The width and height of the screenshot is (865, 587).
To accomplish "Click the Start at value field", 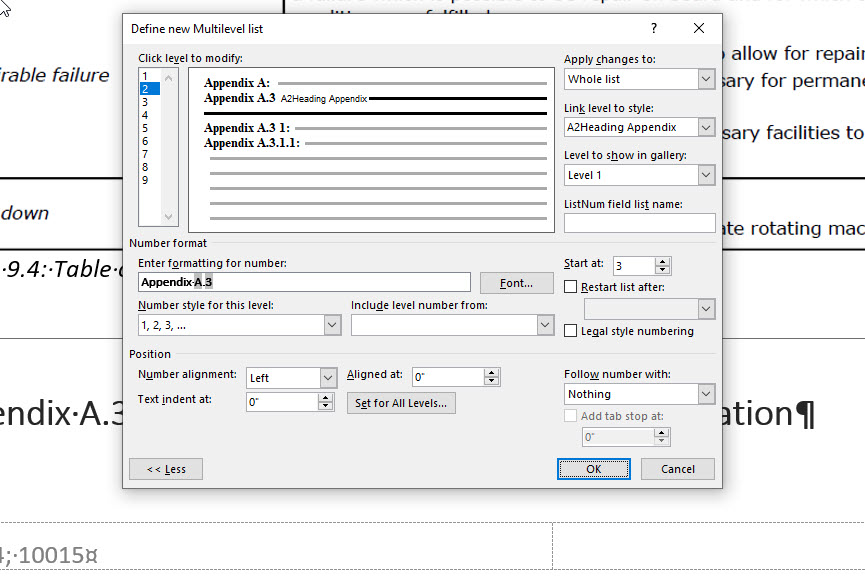I will point(634,266).
